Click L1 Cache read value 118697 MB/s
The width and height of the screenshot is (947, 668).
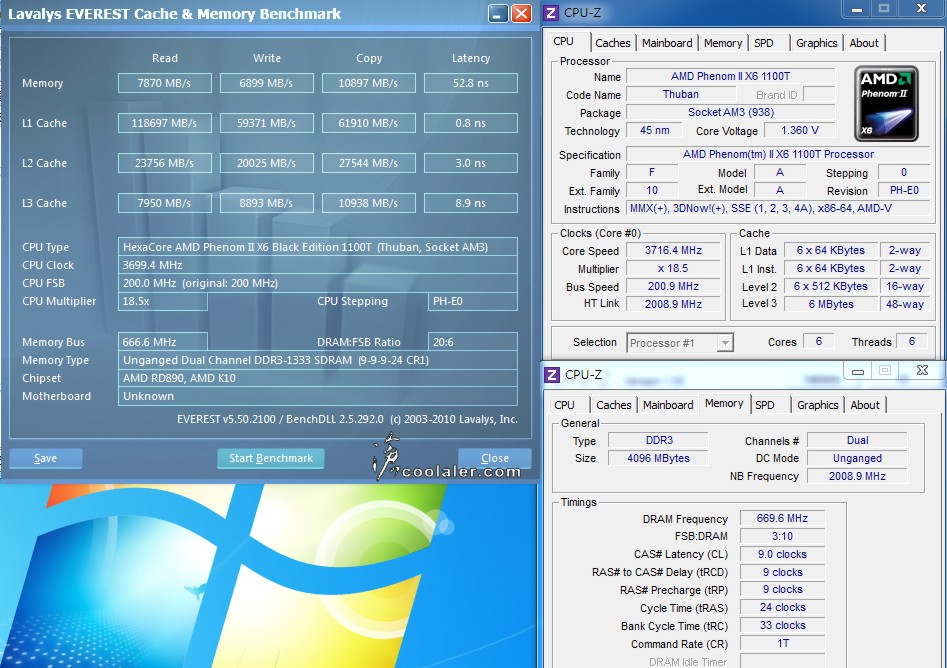coord(164,123)
